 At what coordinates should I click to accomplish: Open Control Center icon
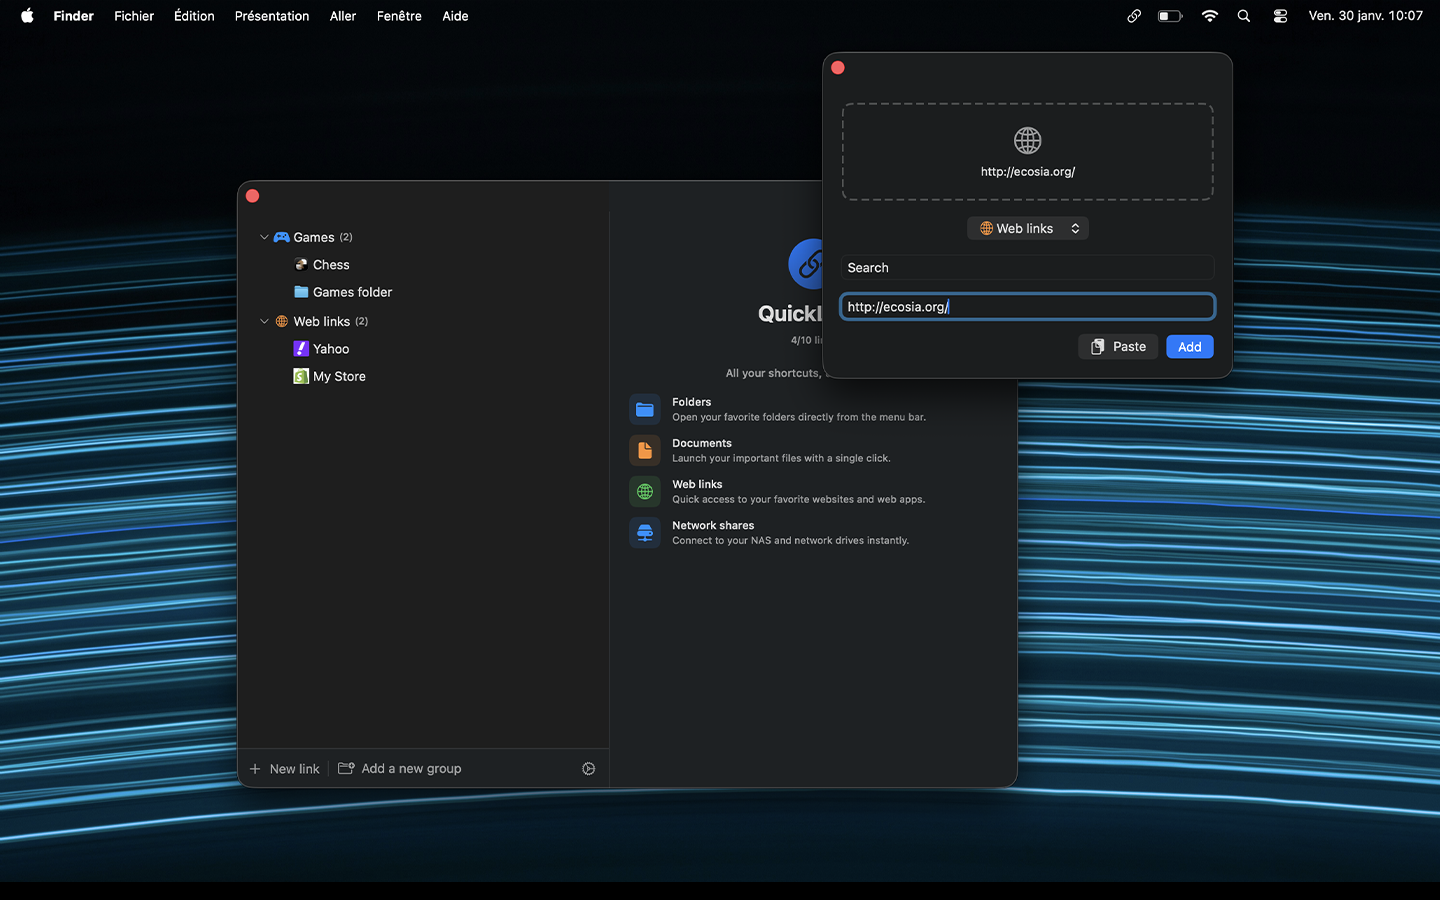pyautogui.click(x=1280, y=16)
